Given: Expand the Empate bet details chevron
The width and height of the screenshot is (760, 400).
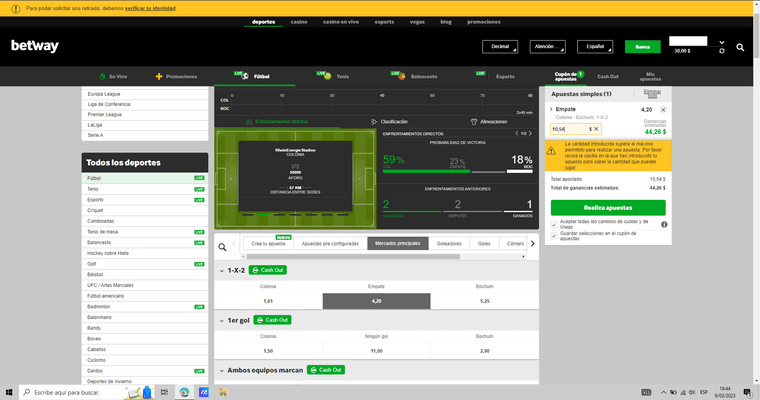Looking at the screenshot, I should point(551,109).
